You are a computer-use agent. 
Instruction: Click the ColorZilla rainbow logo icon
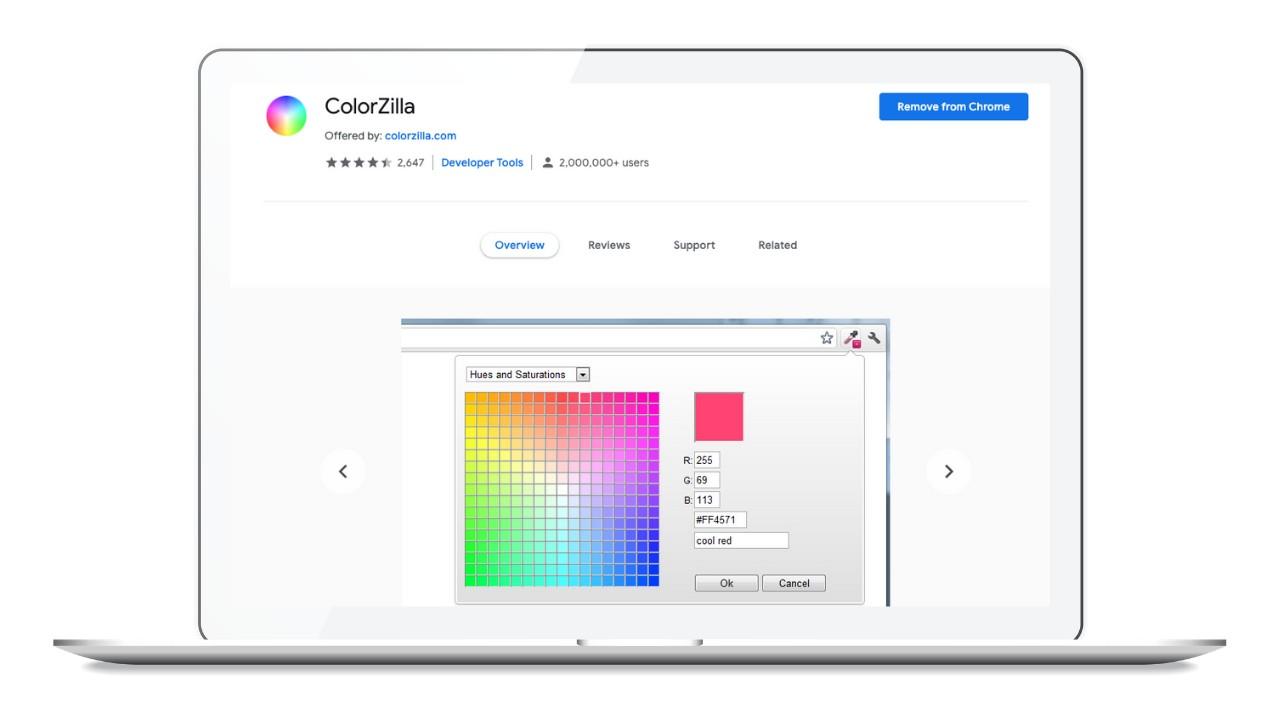tap(286, 116)
